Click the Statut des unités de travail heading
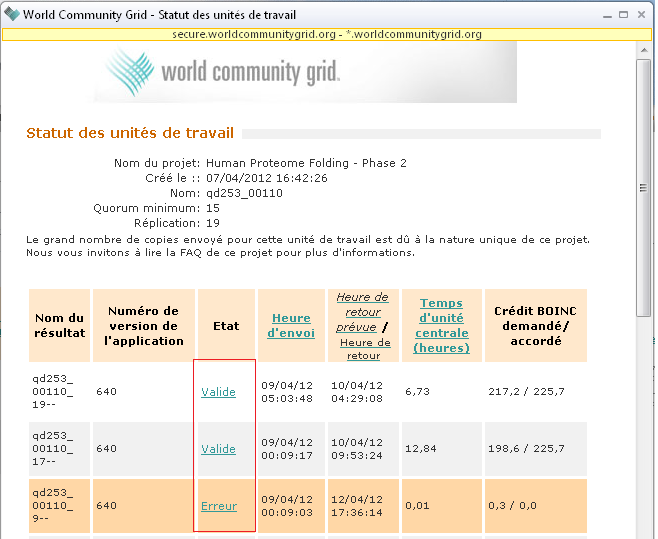The image size is (658, 539). [130, 133]
